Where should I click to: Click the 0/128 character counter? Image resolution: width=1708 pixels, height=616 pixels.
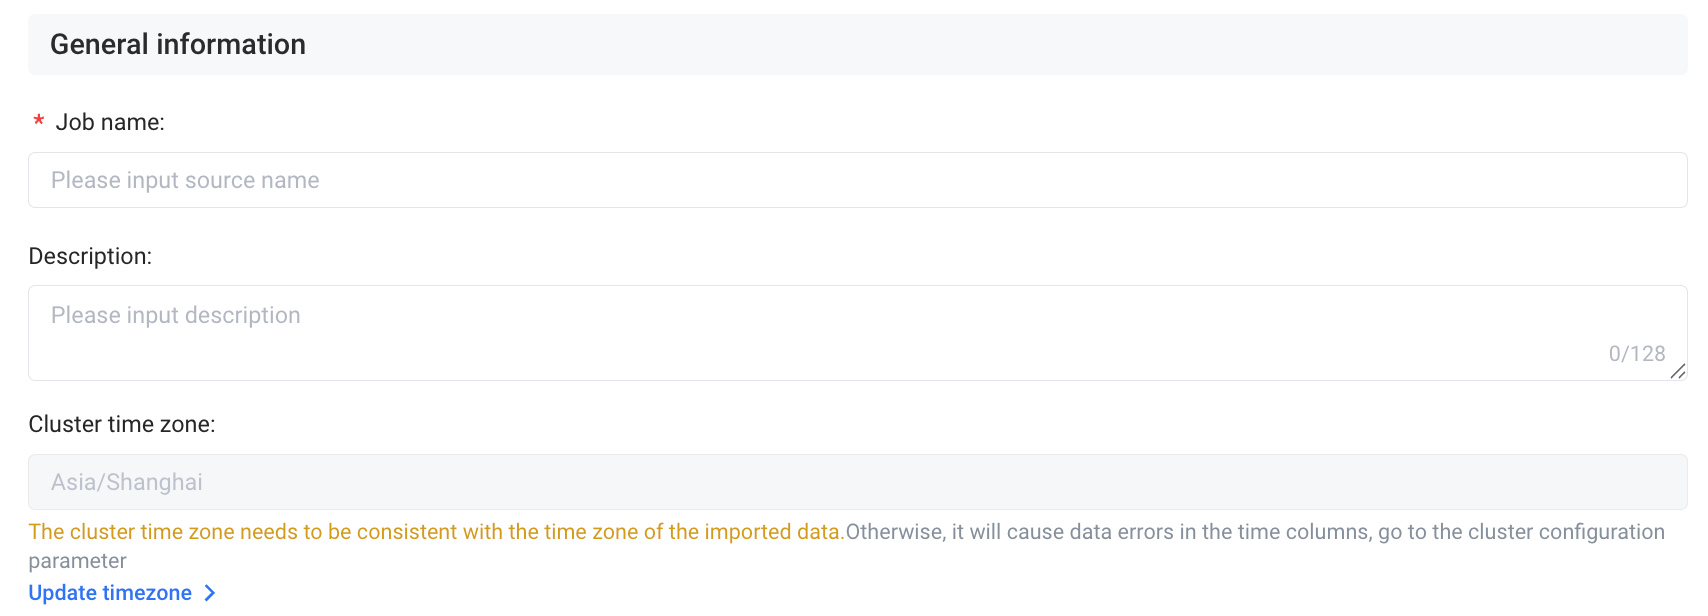tap(1636, 354)
